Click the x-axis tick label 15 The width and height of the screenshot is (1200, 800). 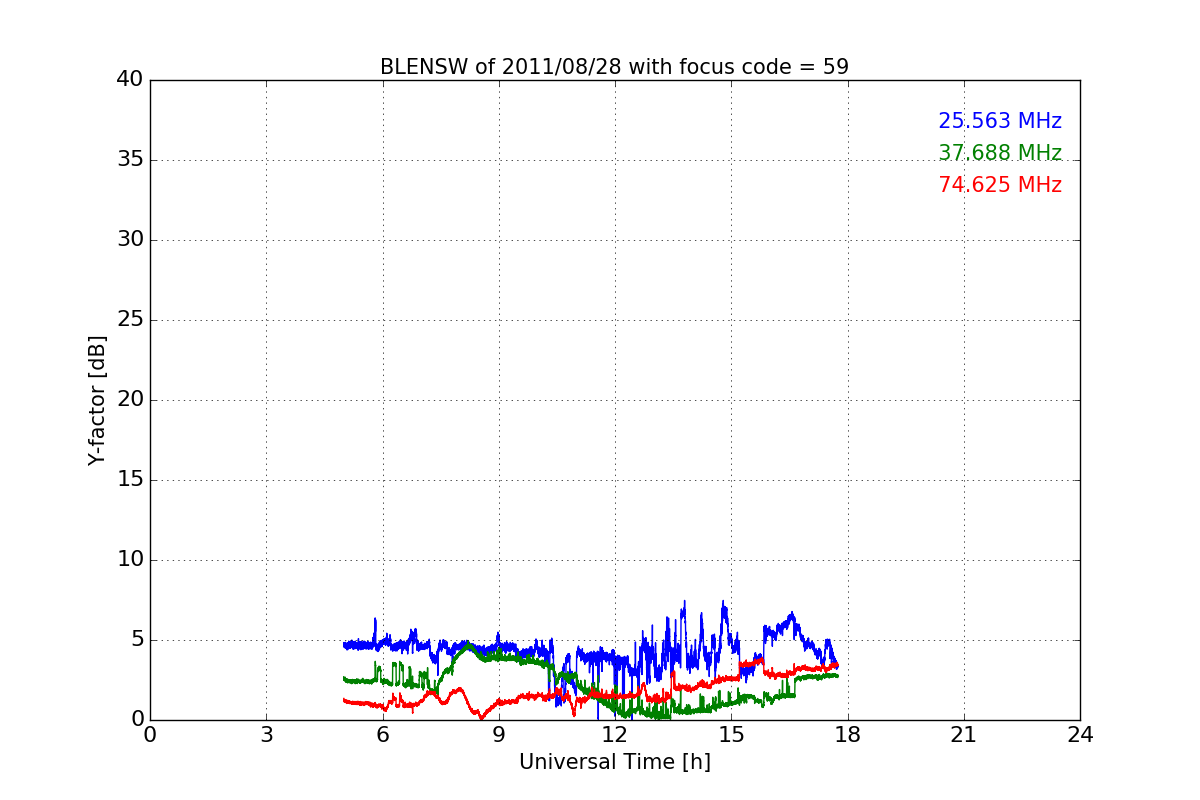click(x=731, y=735)
